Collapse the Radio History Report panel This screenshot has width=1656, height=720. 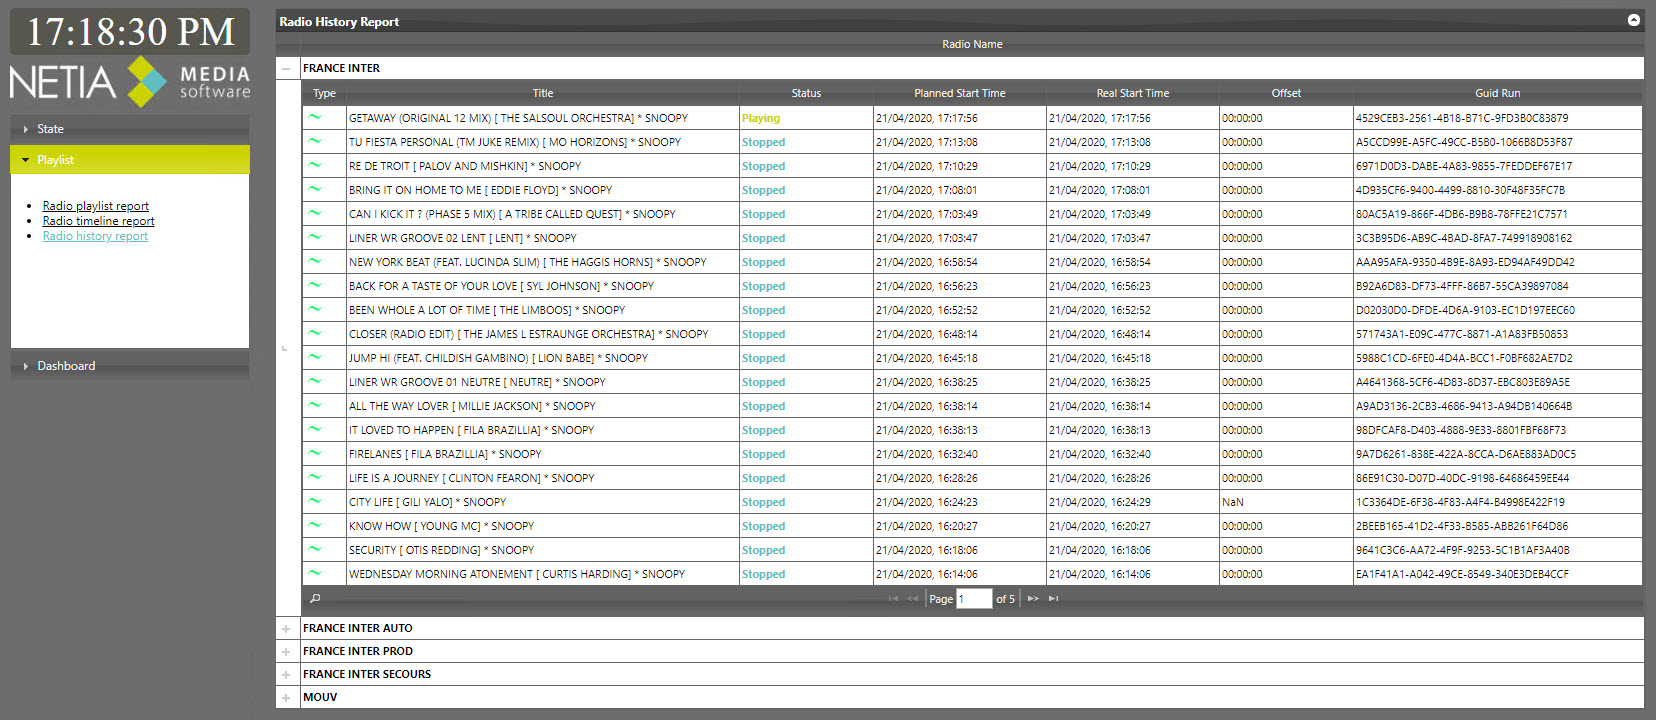click(1634, 20)
